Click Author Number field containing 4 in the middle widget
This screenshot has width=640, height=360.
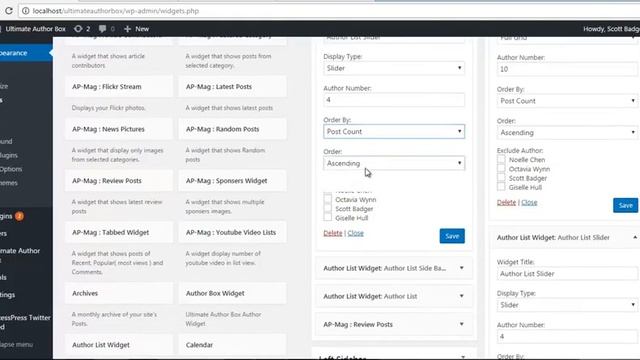pos(394,100)
